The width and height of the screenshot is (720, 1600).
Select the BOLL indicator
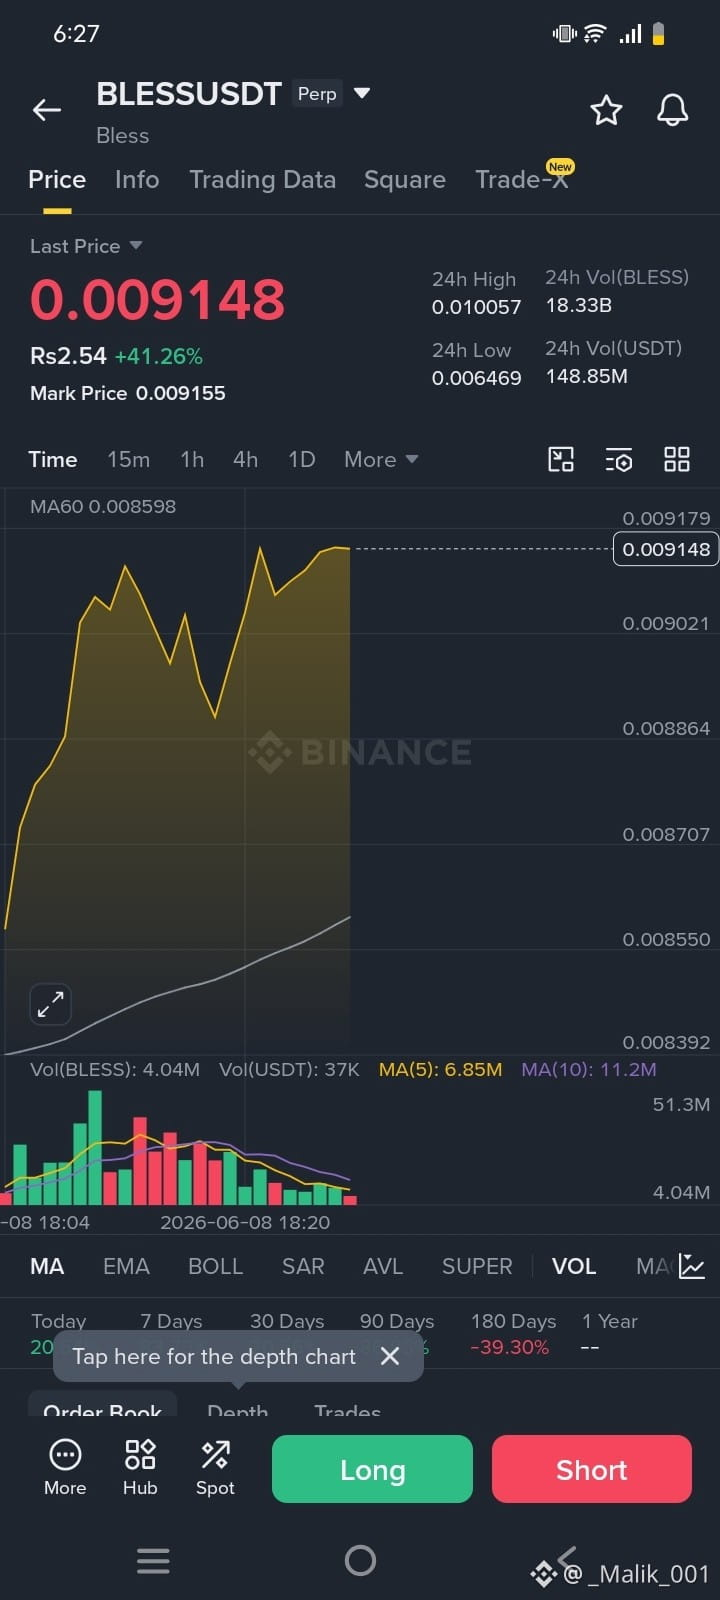tap(215, 1266)
